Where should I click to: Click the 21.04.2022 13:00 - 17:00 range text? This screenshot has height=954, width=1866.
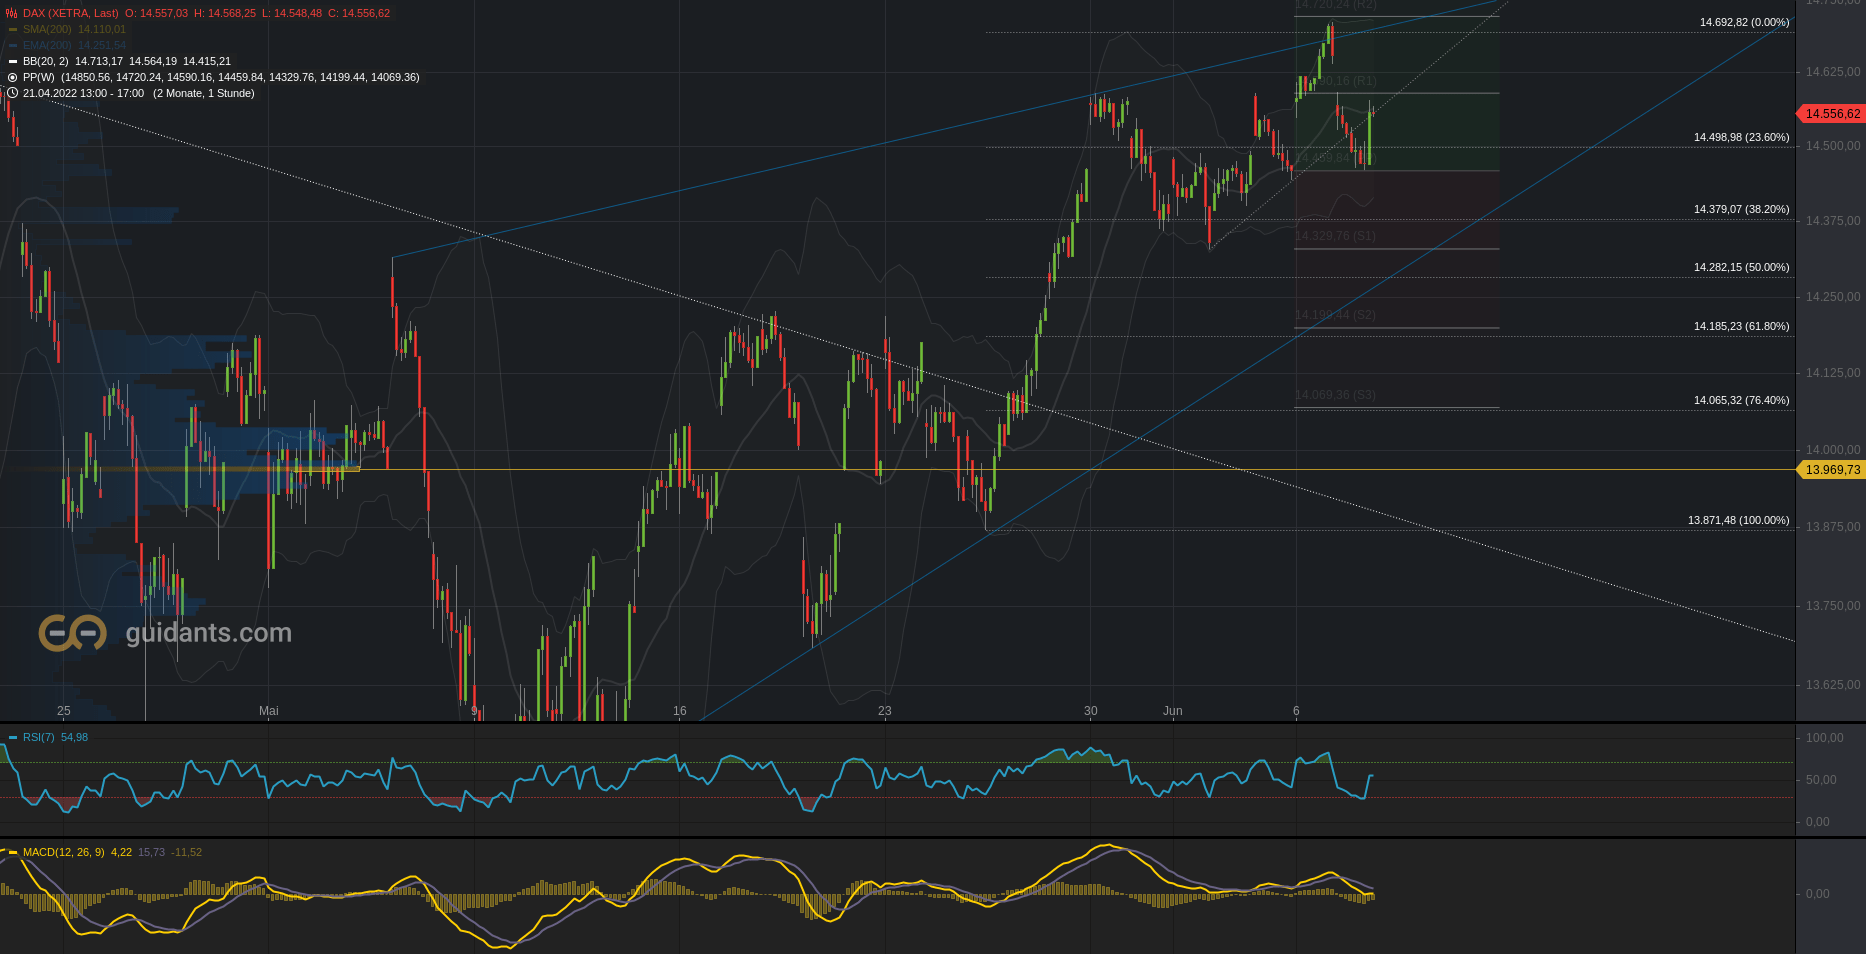point(83,93)
